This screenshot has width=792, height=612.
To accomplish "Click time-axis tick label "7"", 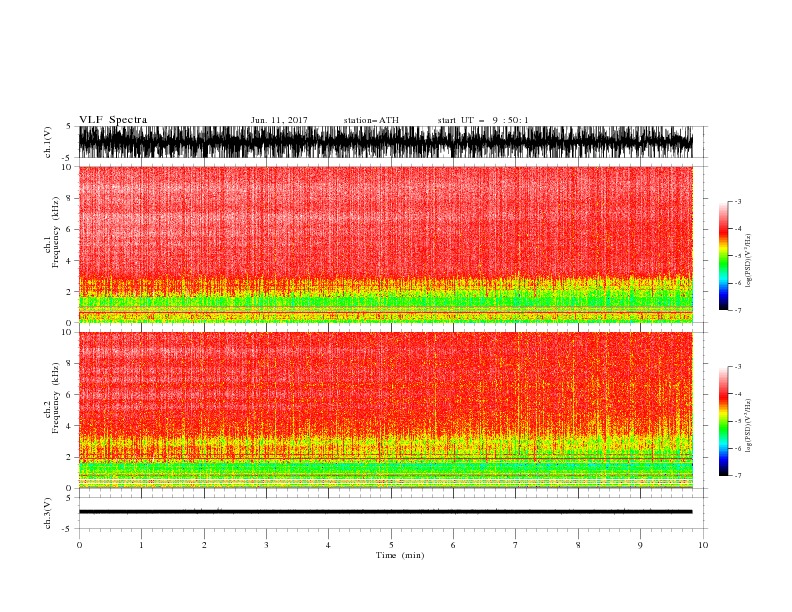I will (516, 545).
